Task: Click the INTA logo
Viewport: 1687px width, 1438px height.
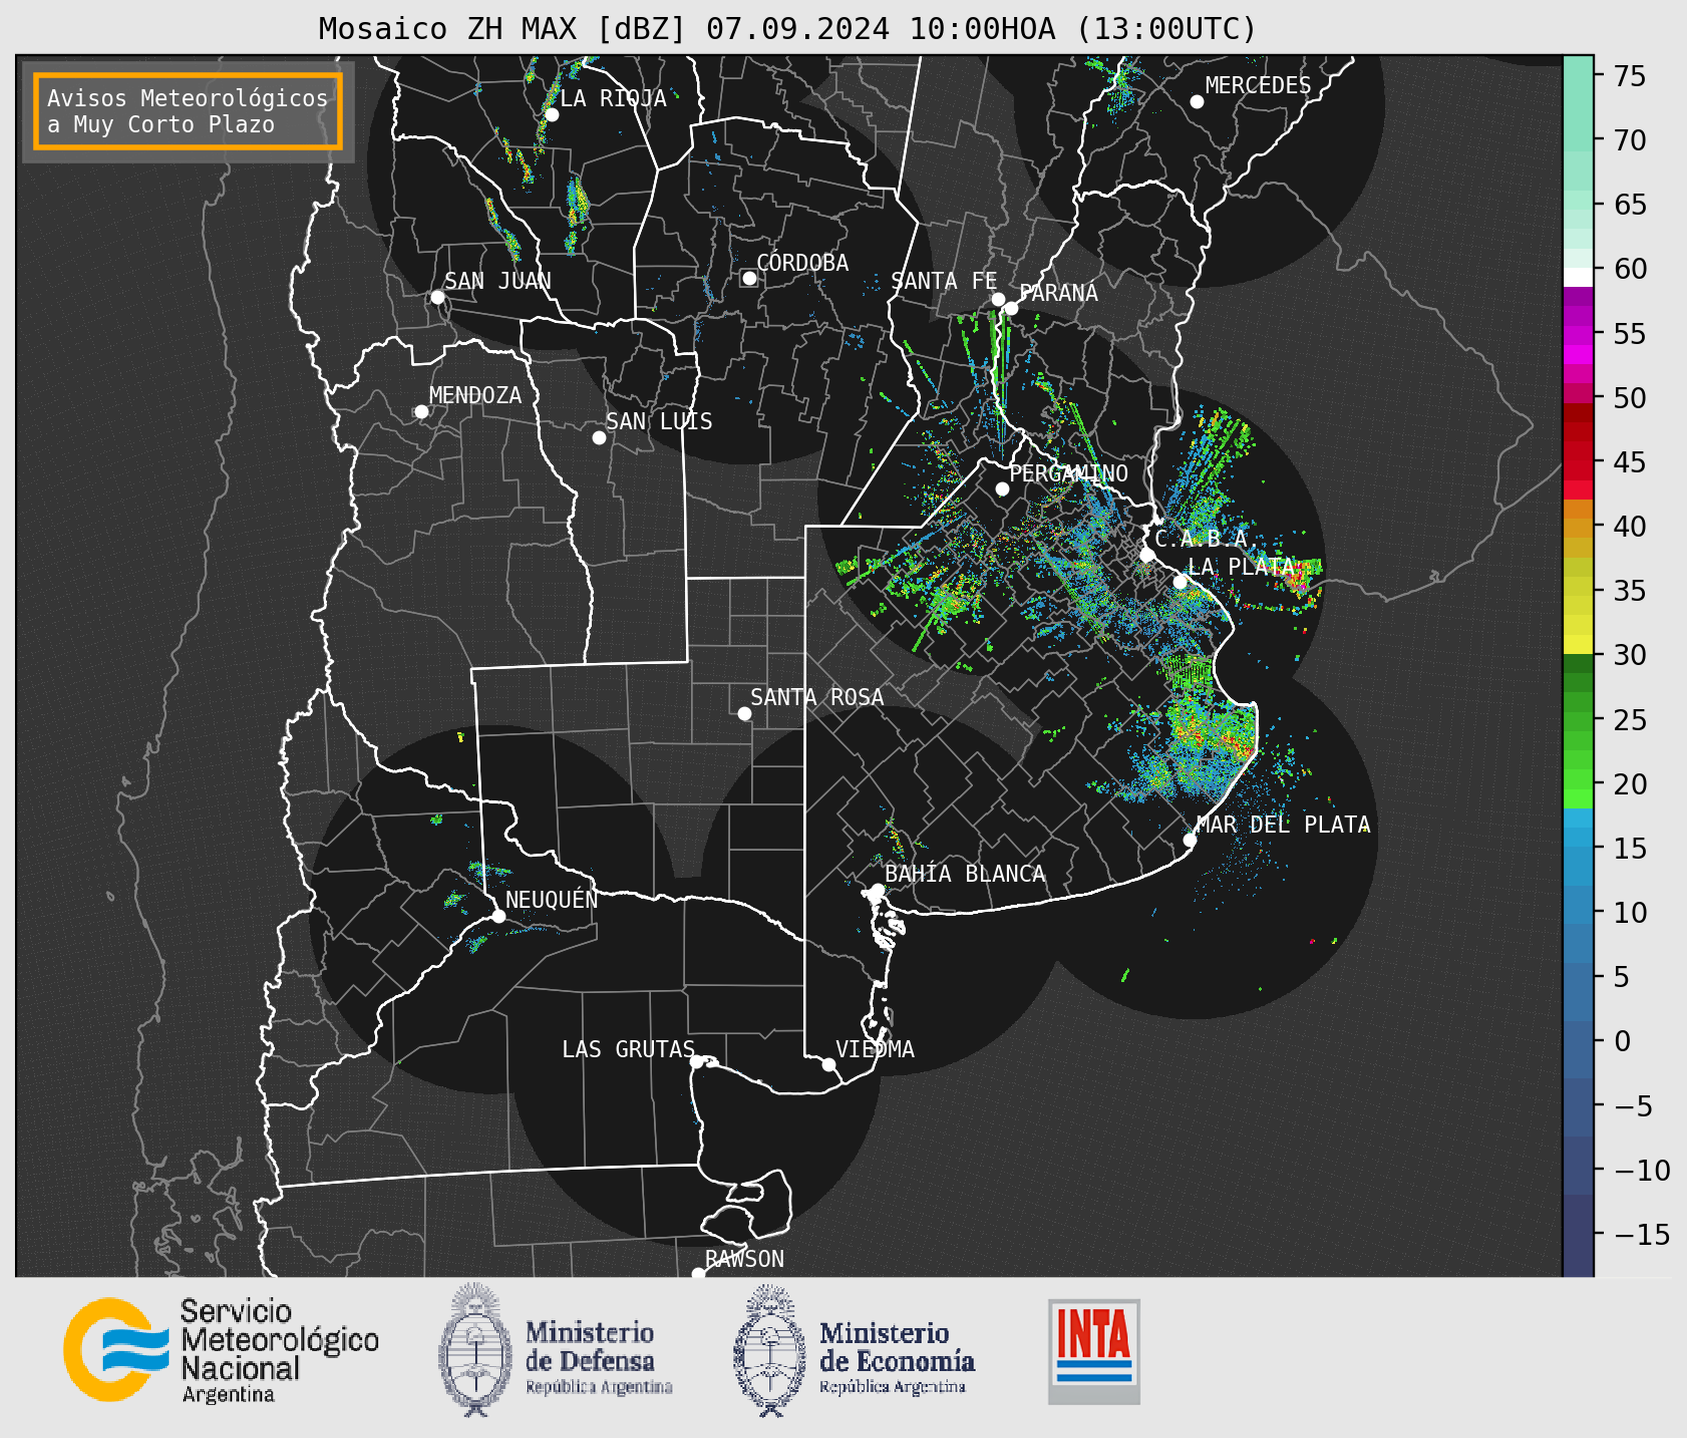Action: click(x=1094, y=1351)
